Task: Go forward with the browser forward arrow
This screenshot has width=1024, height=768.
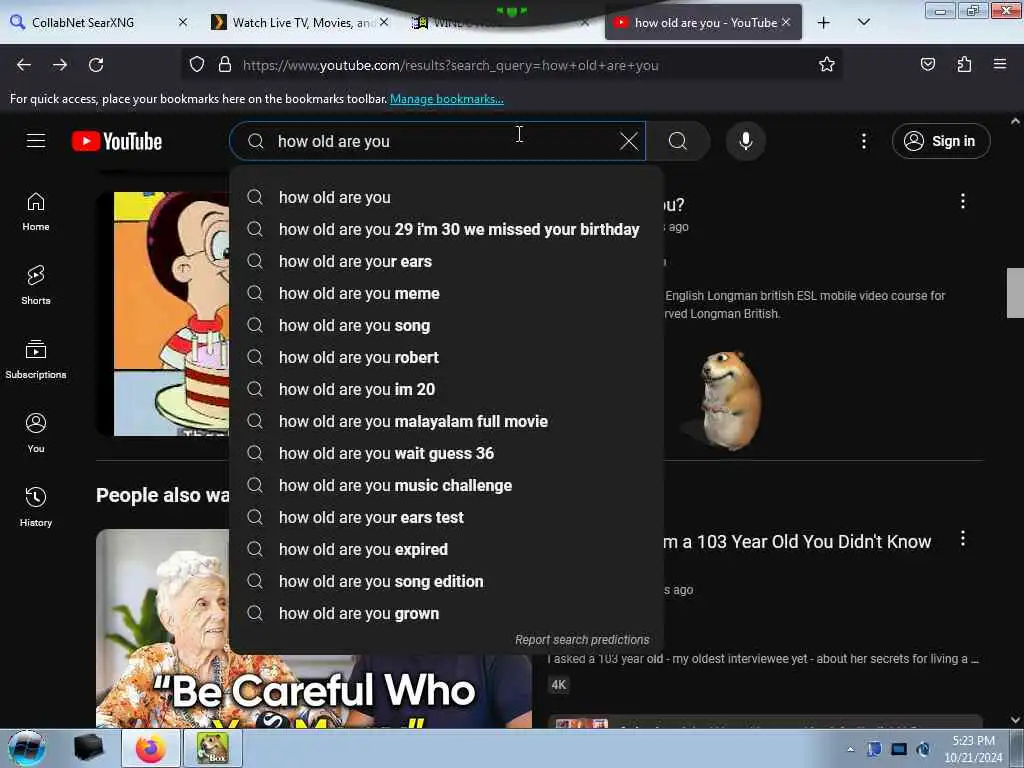Action: [x=60, y=65]
